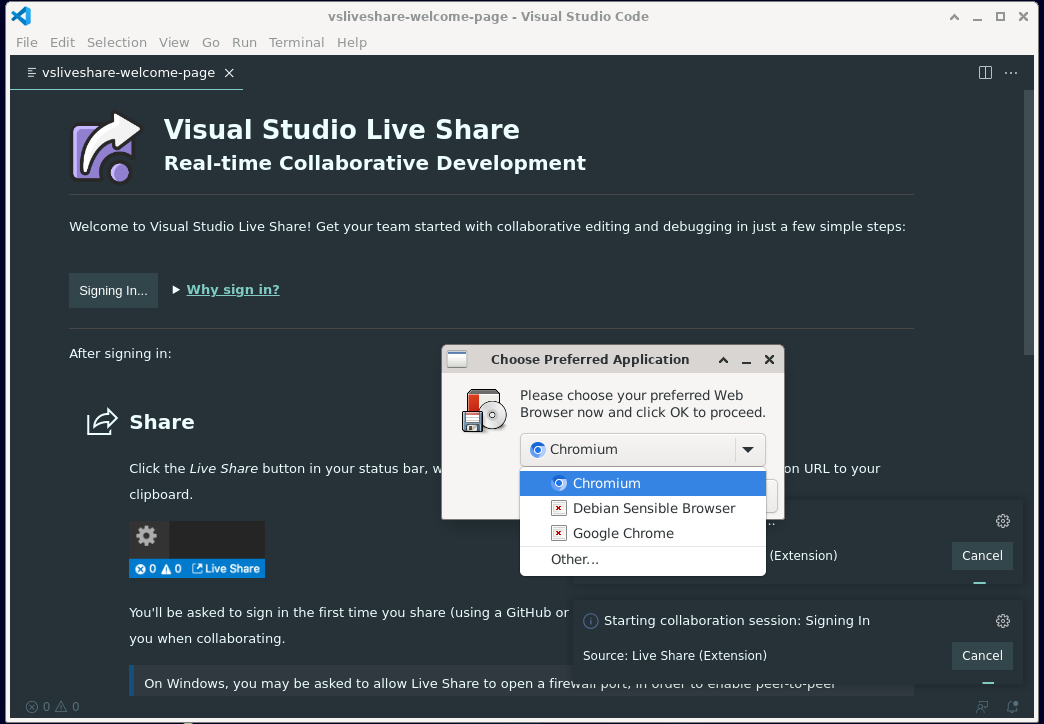Viewport: 1044px width, 724px height.
Task: Click the window menu icon of the Choose Preferred Application dialog
Action: 457,360
